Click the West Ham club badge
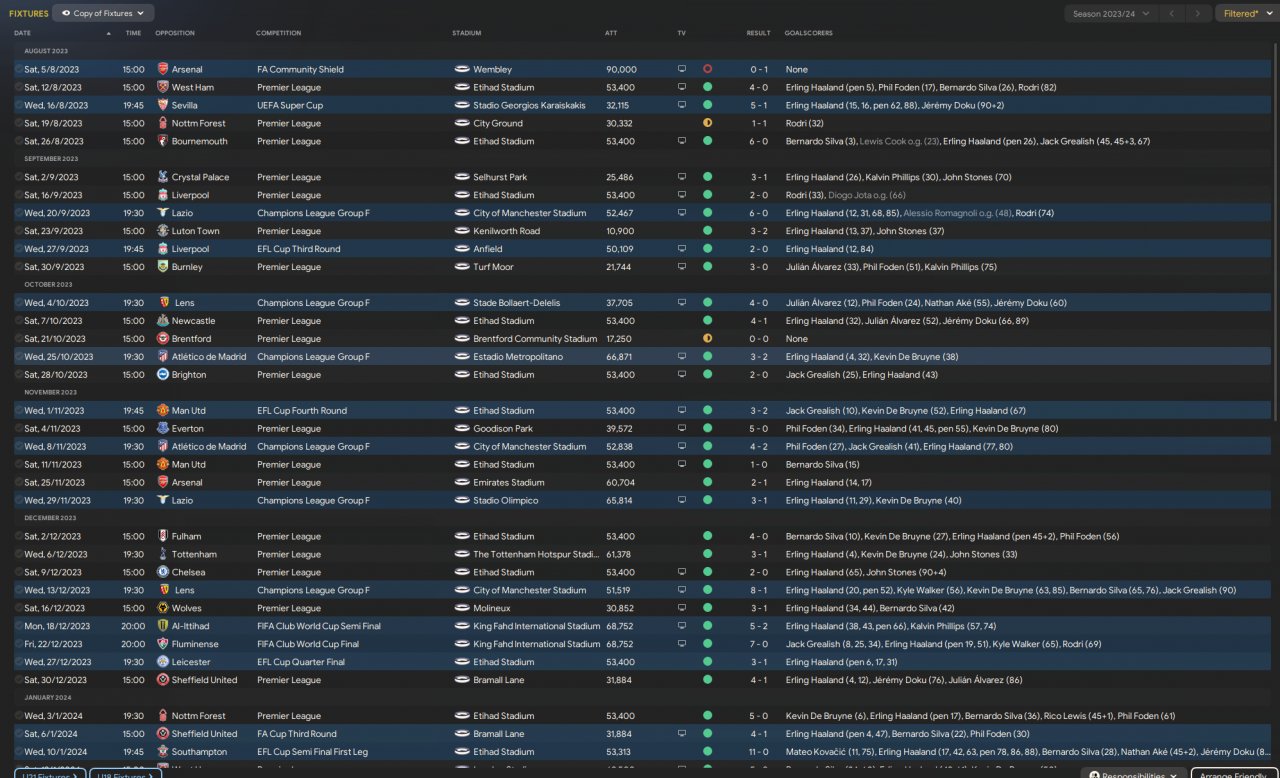 163,87
